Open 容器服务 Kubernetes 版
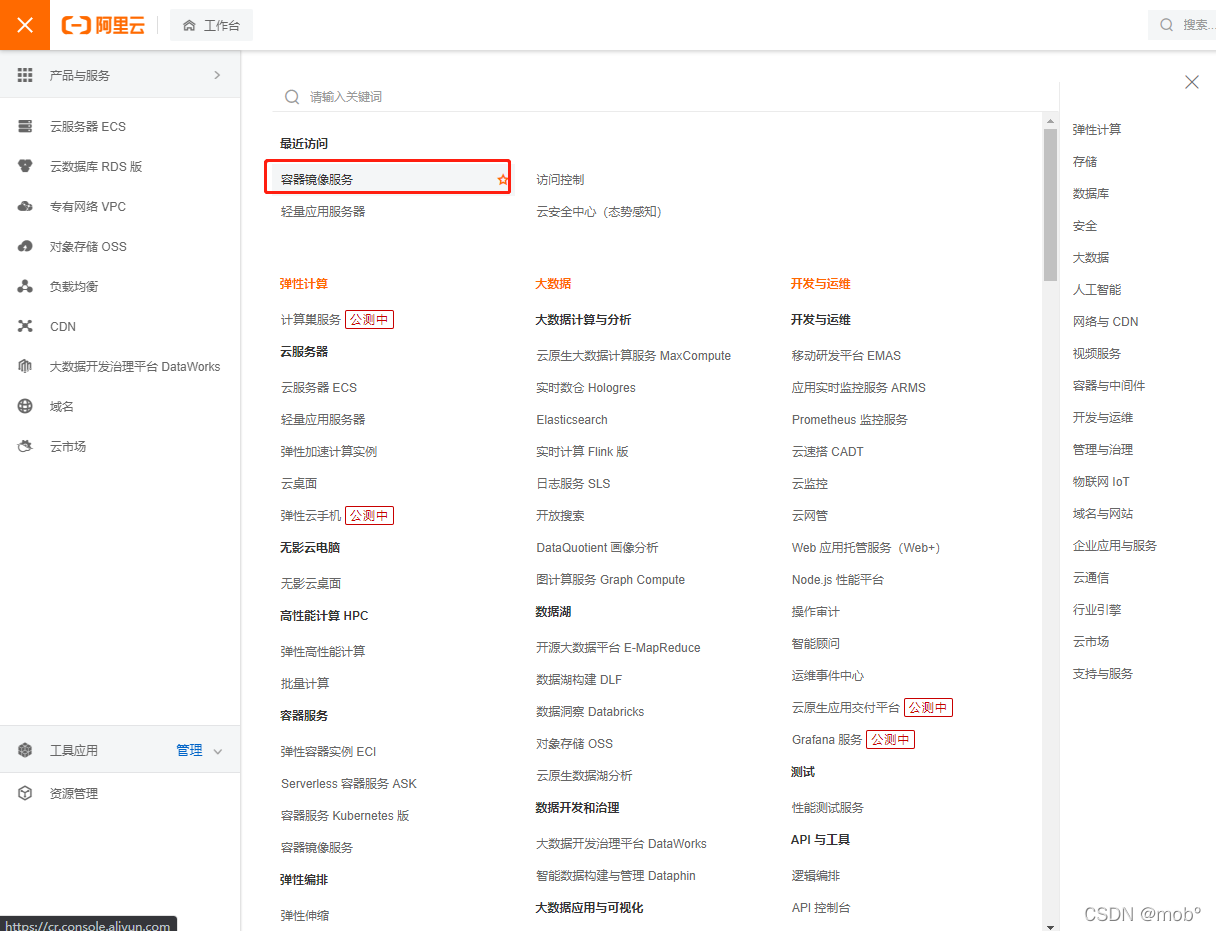 click(x=345, y=816)
